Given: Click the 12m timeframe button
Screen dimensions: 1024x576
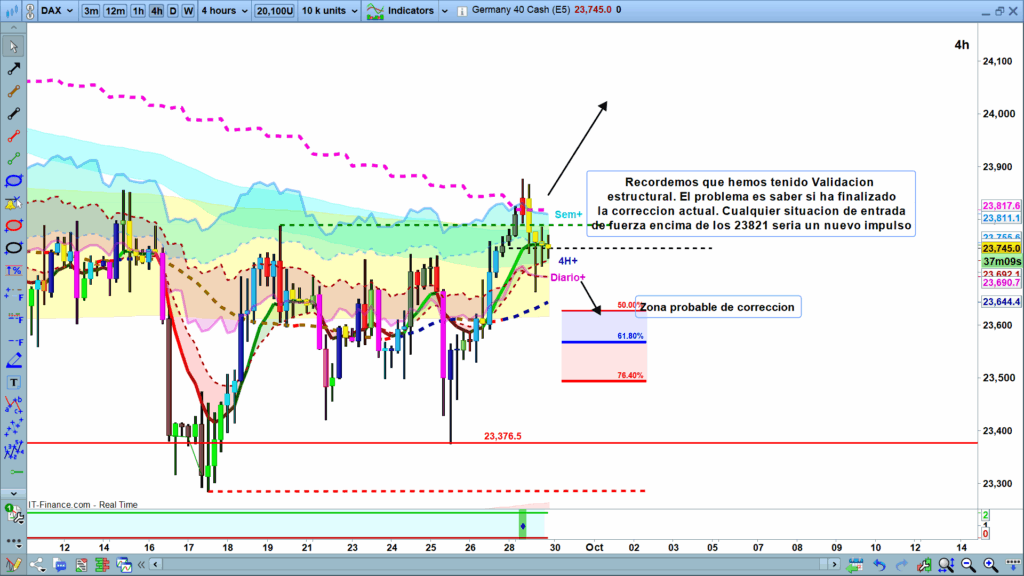Looking at the screenshot, I should coord(115,10).
